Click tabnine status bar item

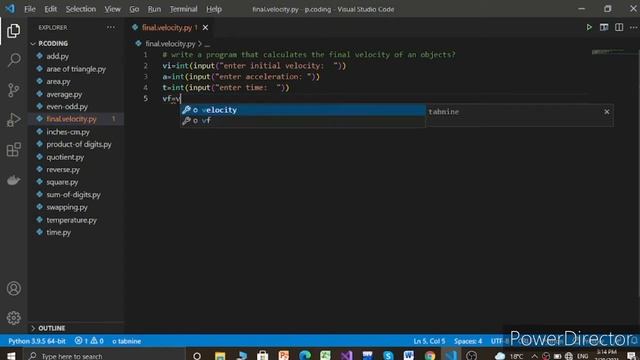pyautogui.click(x=127, y=341)
